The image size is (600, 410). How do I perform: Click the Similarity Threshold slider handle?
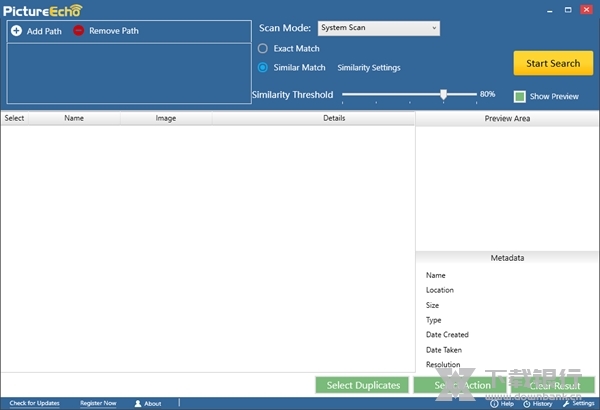click(x=443, y=94)
